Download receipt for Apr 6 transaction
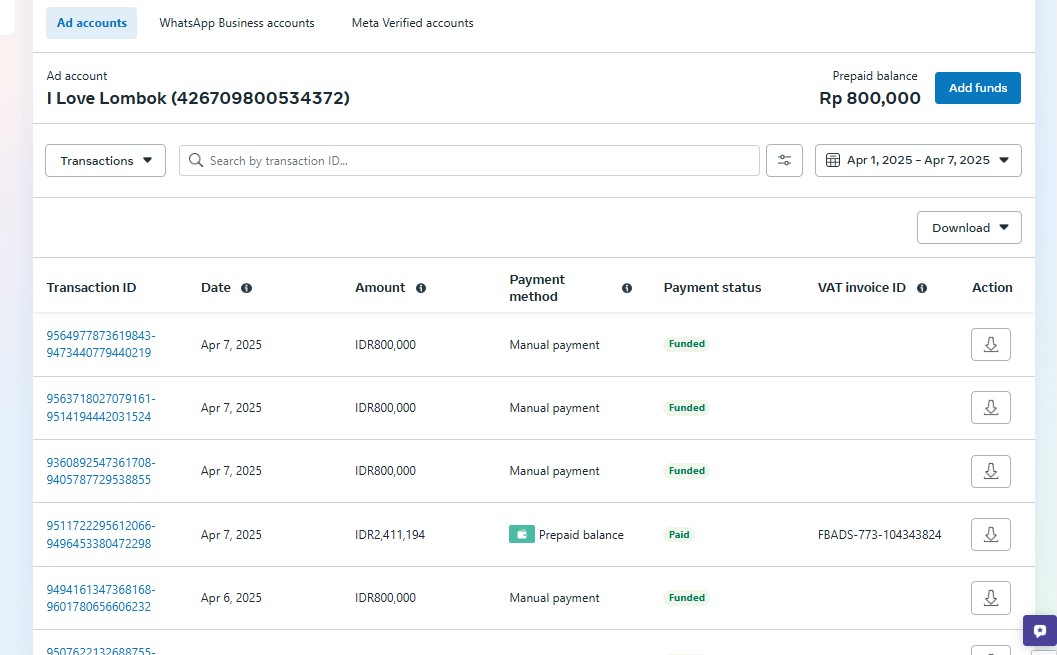1057x655 pixels. 990,598
